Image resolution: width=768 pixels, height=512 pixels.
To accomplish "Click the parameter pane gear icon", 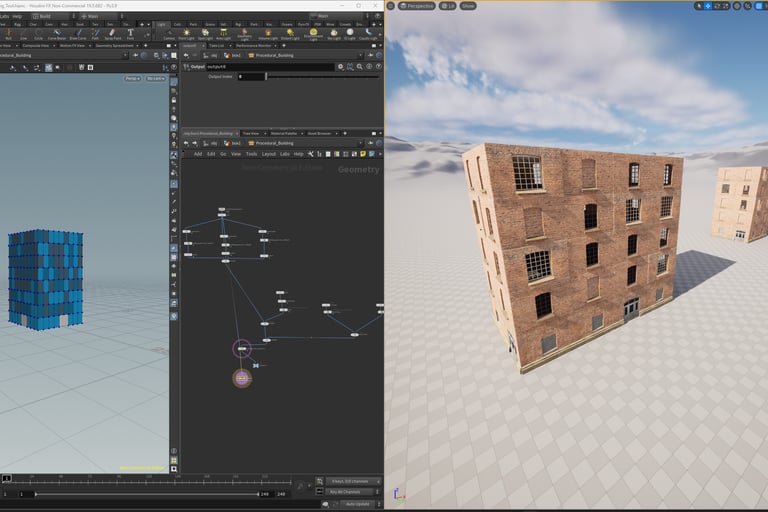I will coord(341,67).
